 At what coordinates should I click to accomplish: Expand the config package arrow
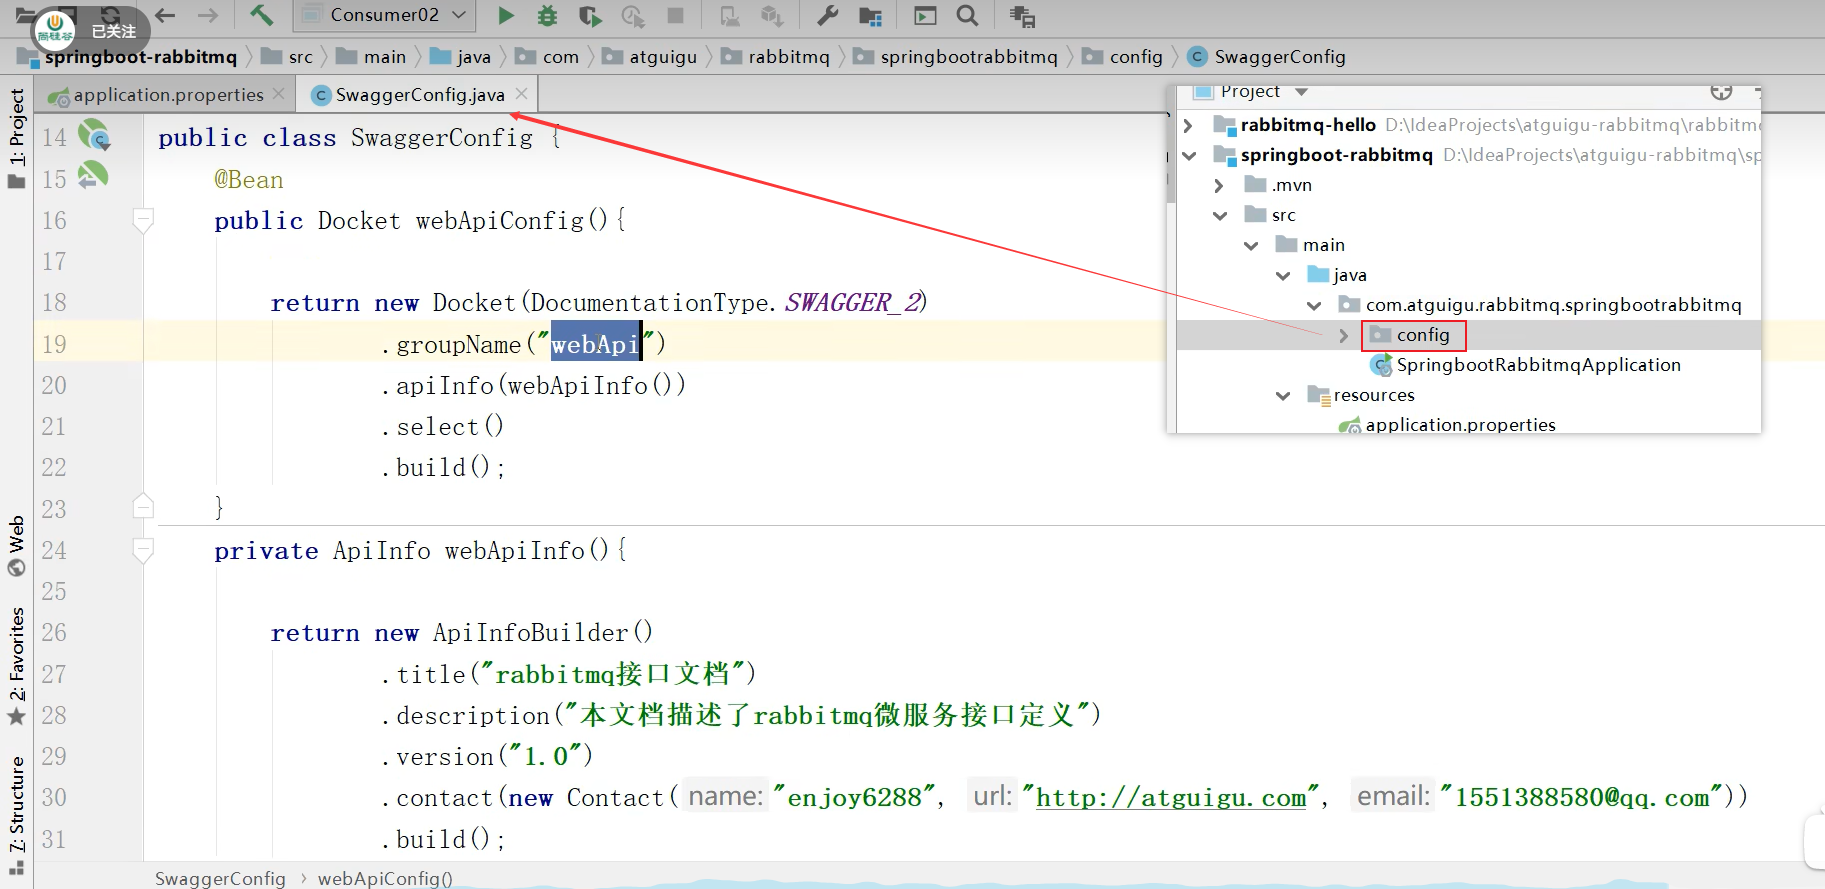[1344, 335]
